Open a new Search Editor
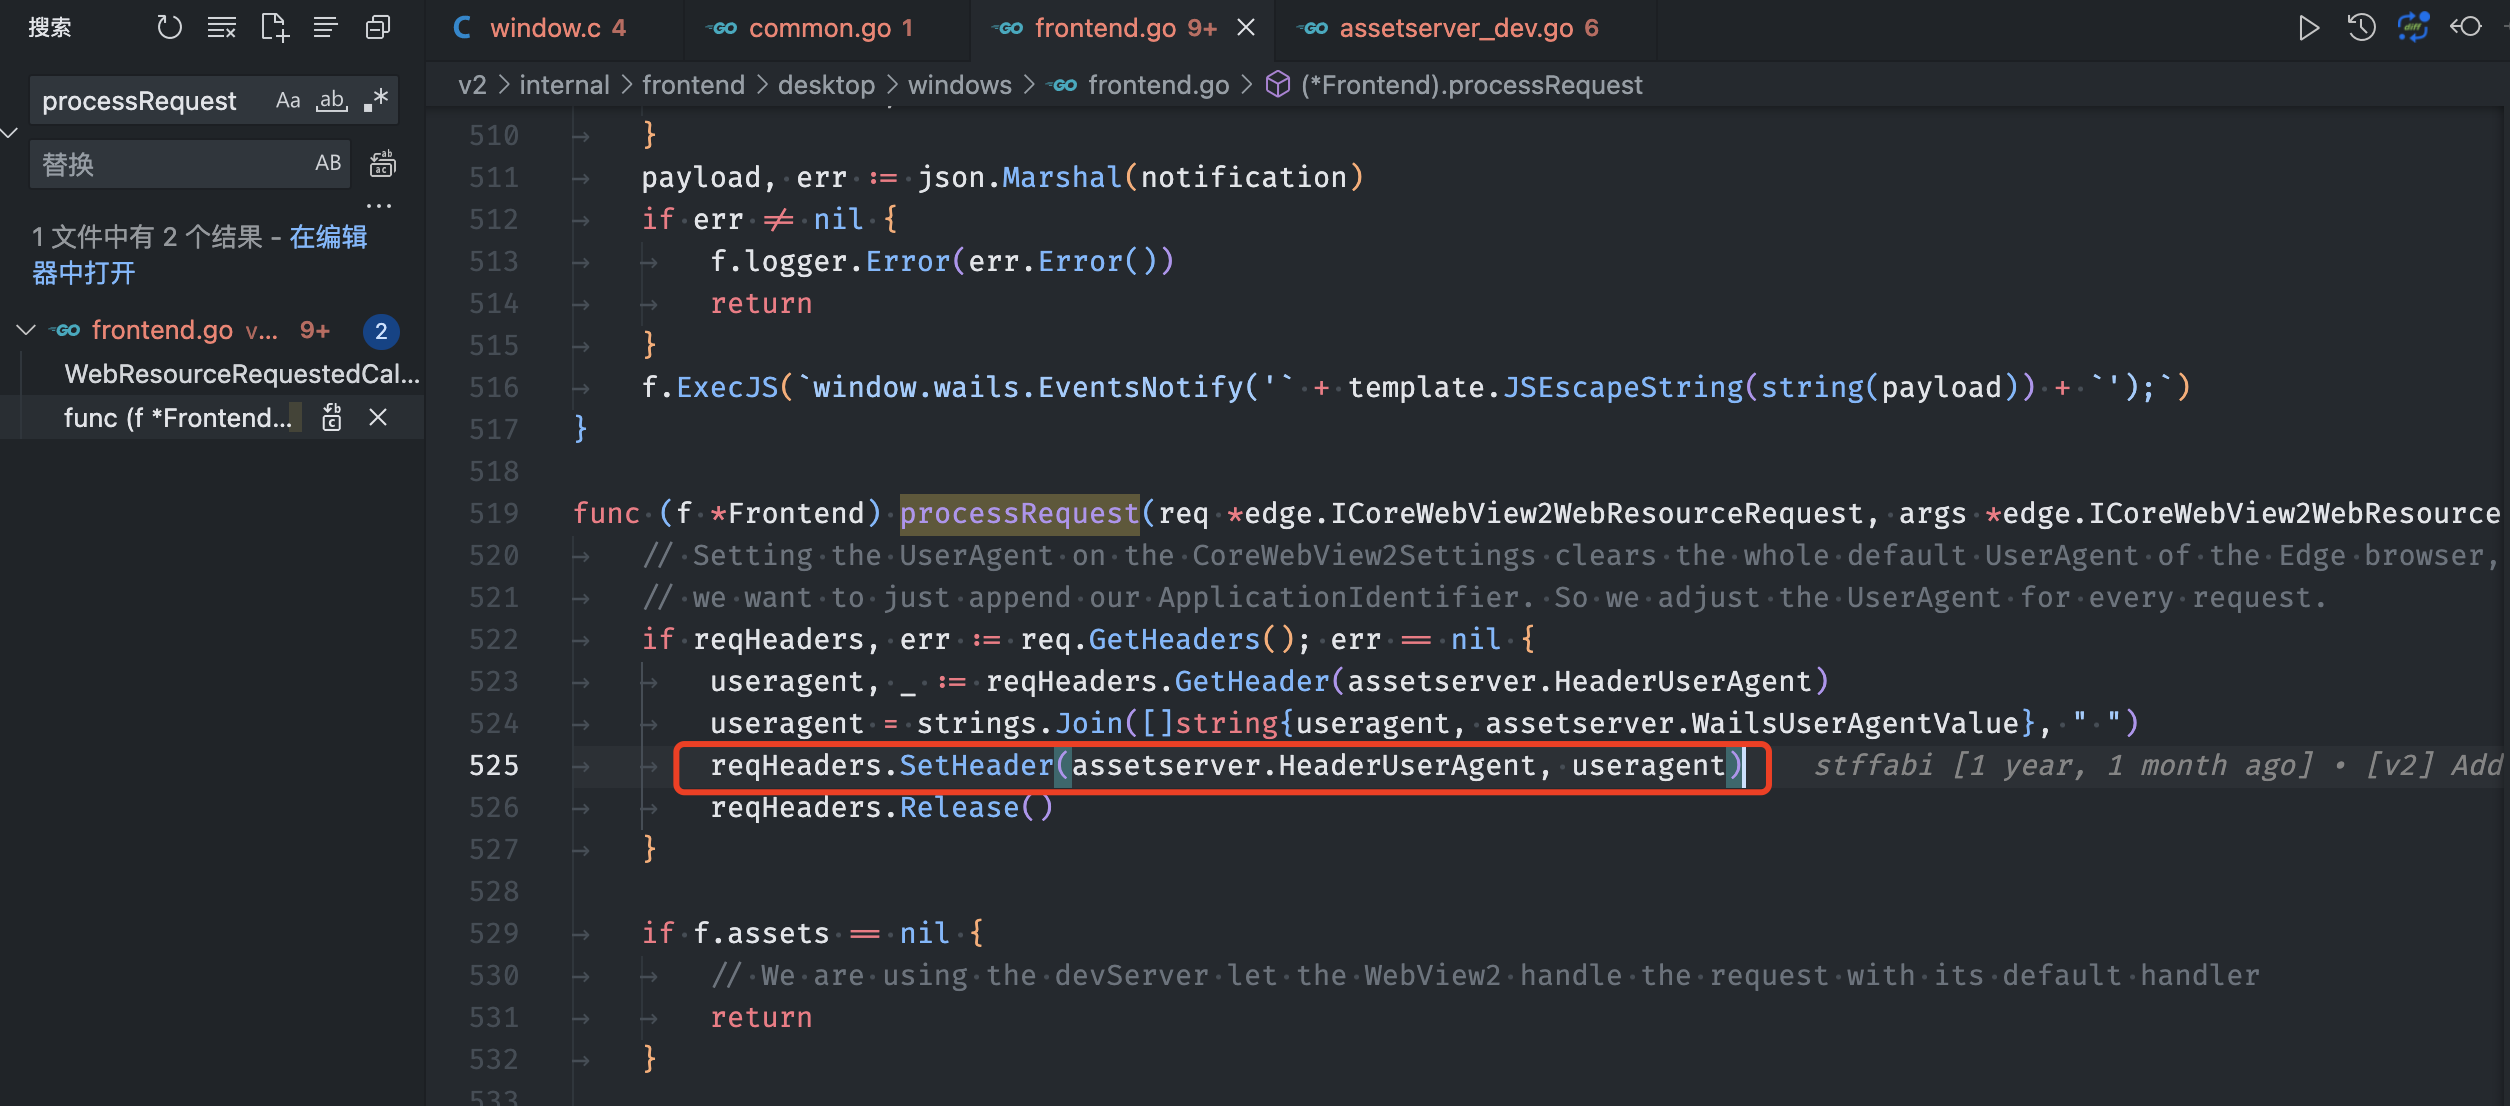This screenshot has height=1106, width=2510. [274, 27]
